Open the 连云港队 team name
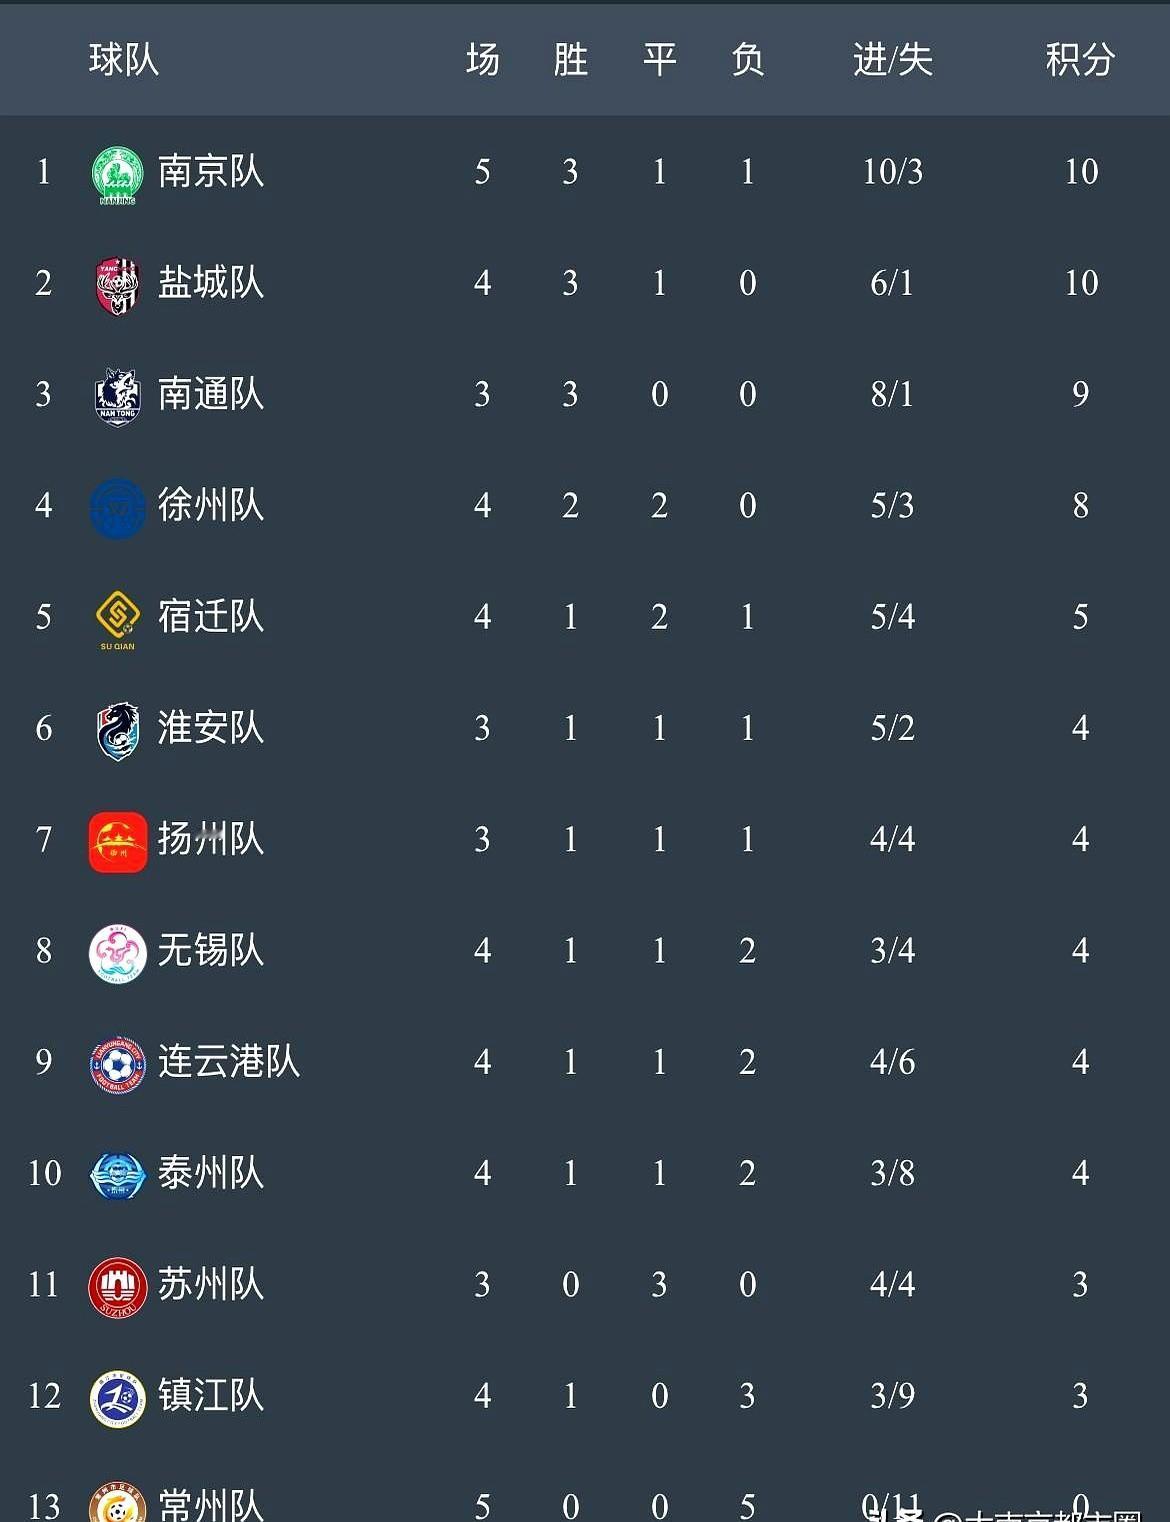This screenshot has height=1522, width=1170. pos(229,1061)
